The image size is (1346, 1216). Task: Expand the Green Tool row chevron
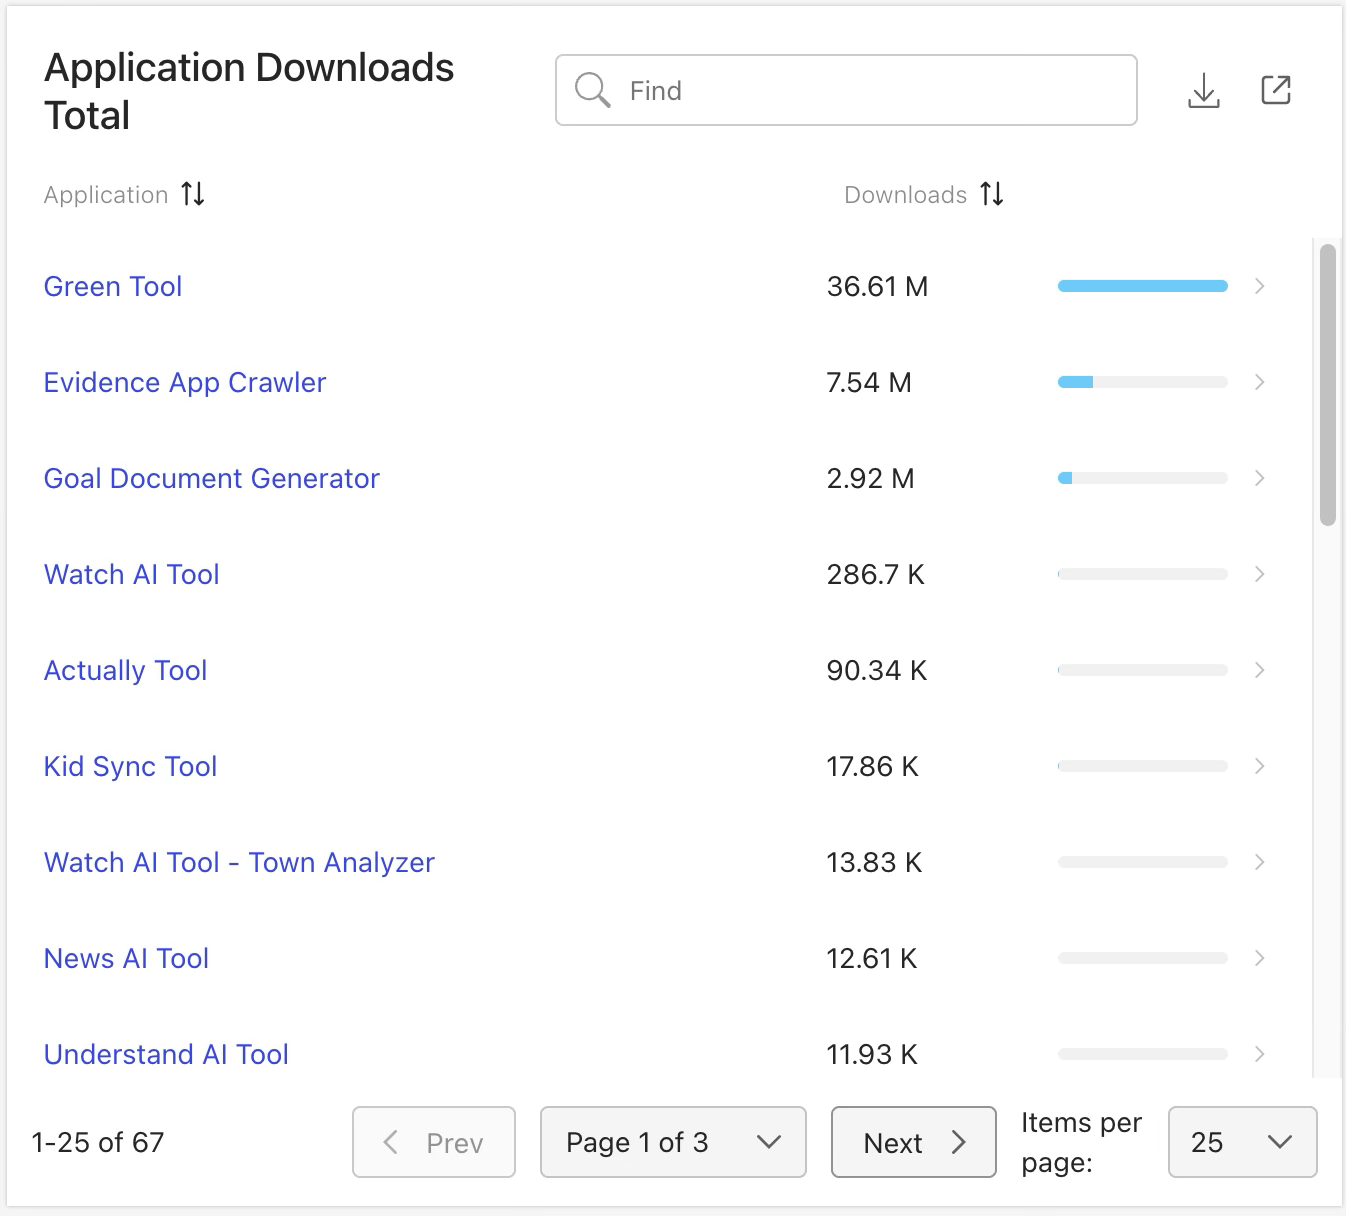[x=1260, y=286]
